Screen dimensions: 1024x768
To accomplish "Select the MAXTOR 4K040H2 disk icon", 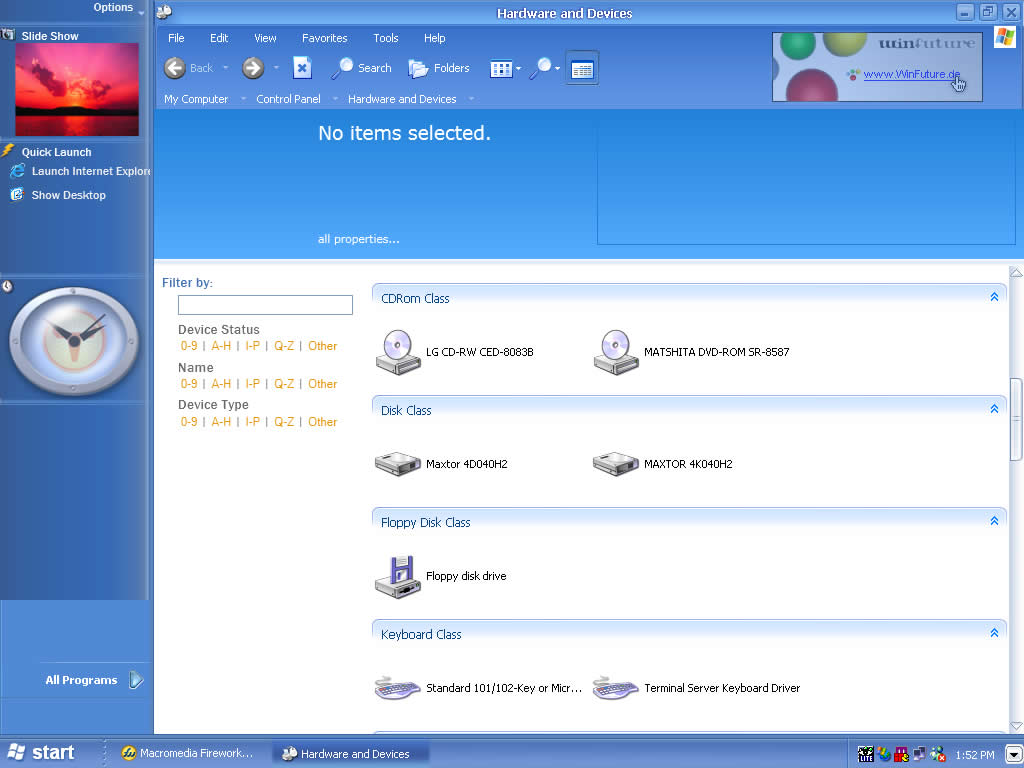I will [x=616, y=464].
